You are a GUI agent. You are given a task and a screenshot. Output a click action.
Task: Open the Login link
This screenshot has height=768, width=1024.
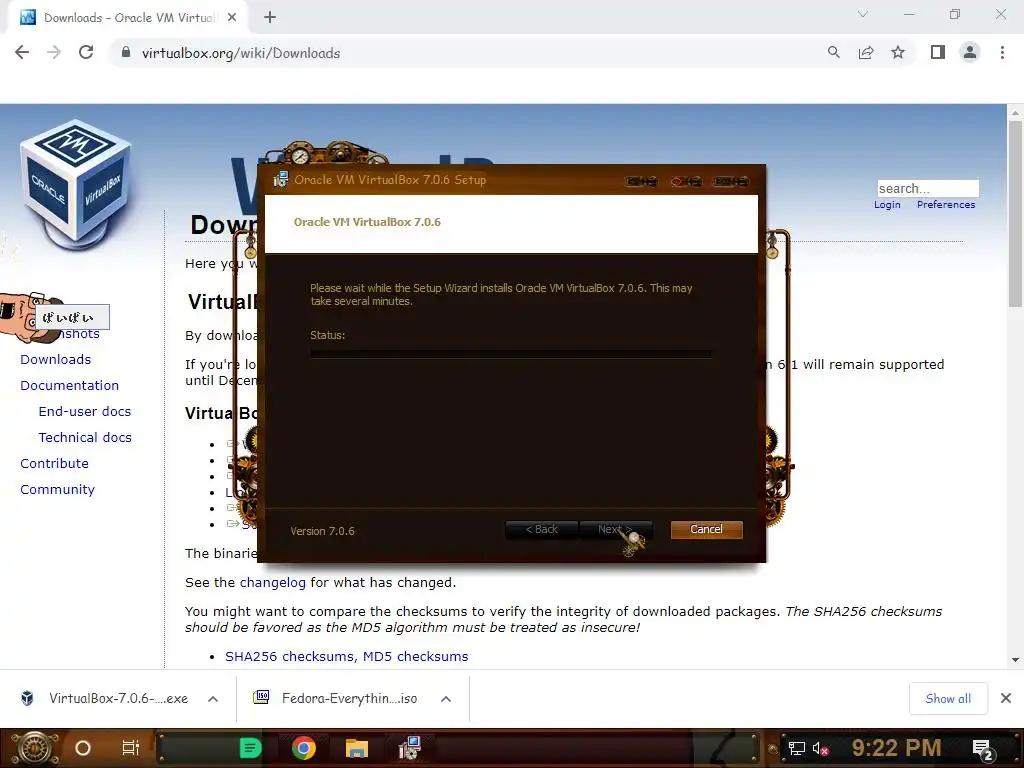[x=887, y=205]
